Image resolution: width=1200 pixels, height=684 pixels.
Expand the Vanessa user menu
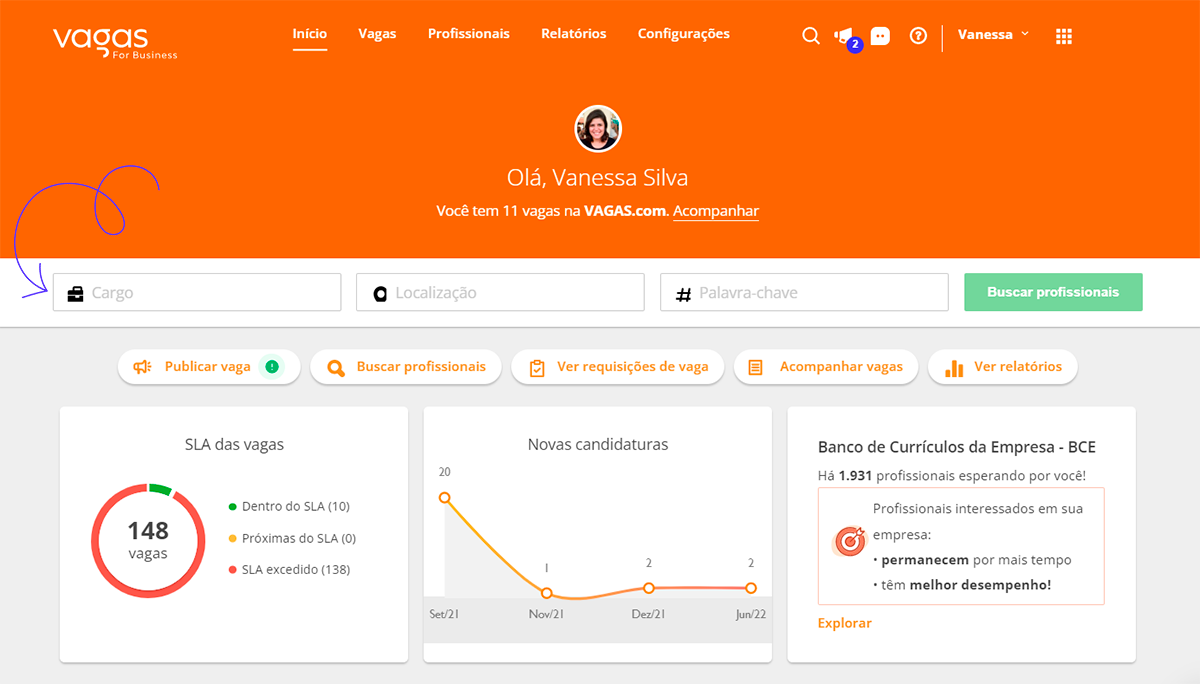click(x=993, y=34)
